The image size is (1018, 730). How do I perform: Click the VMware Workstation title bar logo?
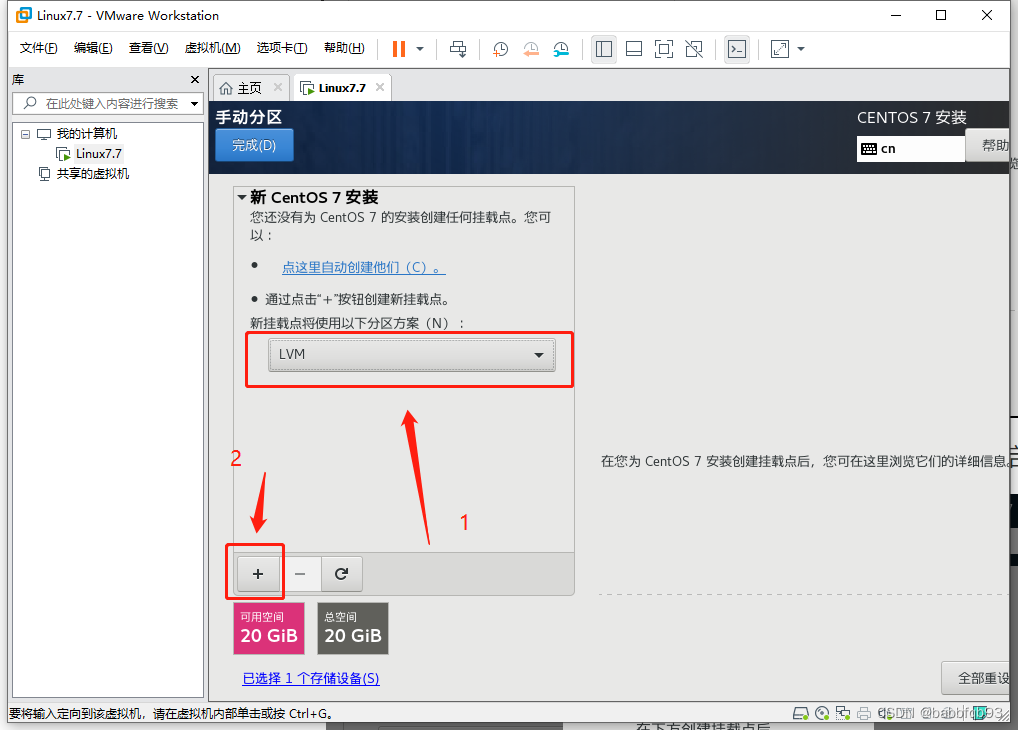(23, 15)
